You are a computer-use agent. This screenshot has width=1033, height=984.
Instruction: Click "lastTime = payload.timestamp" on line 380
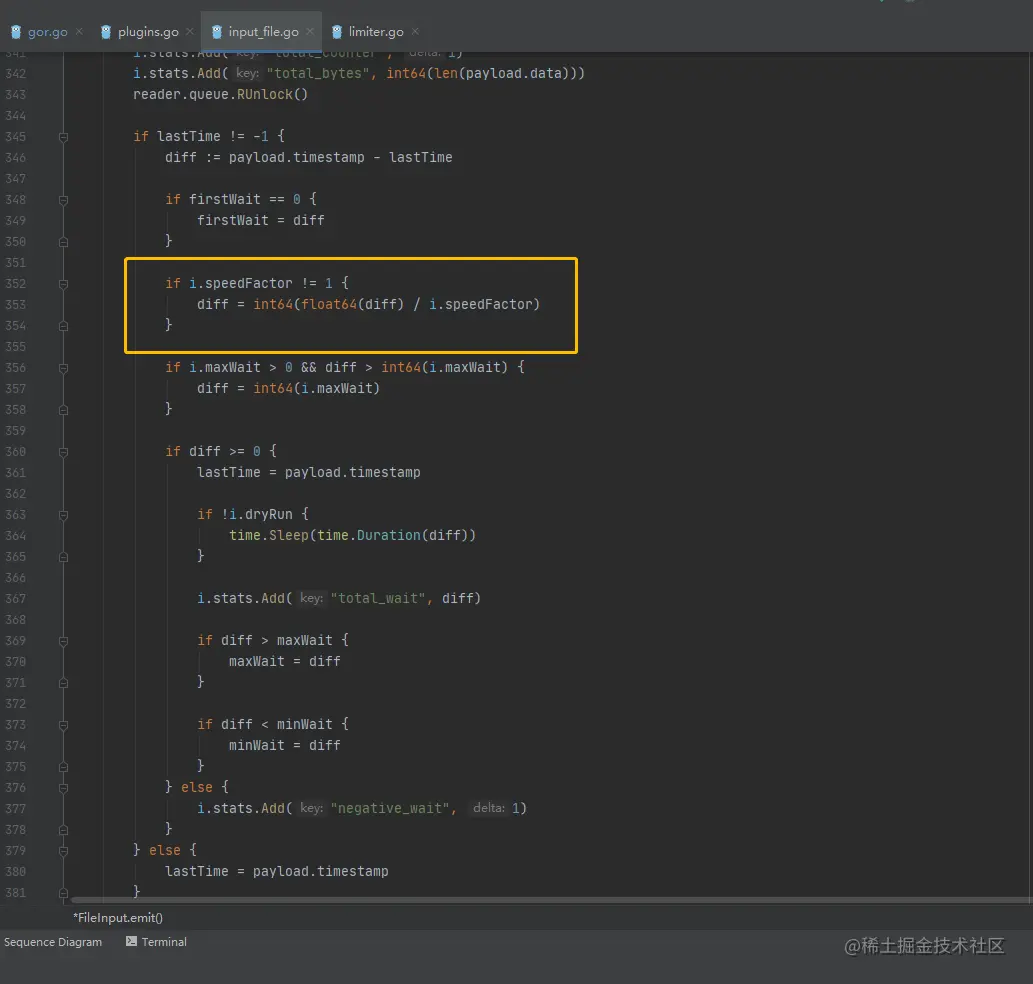click(x=277, y=871)
